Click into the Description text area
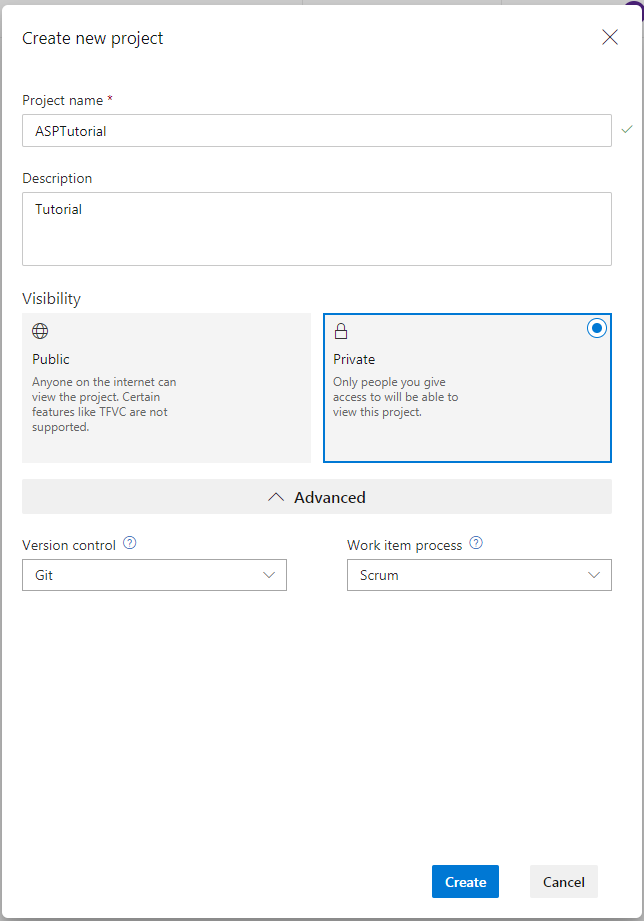The image size is (644, 921). 316,229
